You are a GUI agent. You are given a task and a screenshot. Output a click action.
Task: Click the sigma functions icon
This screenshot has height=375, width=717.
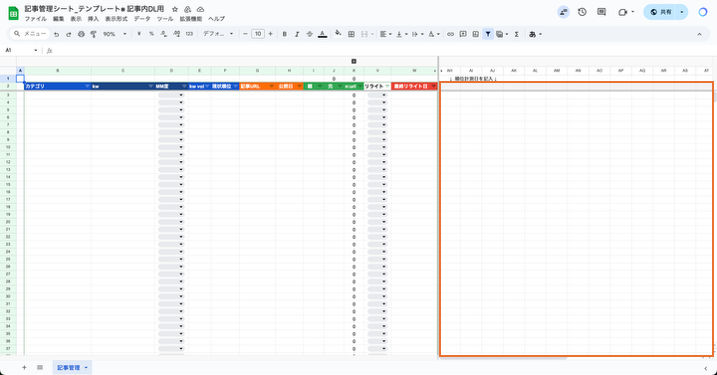click(516, 34)
